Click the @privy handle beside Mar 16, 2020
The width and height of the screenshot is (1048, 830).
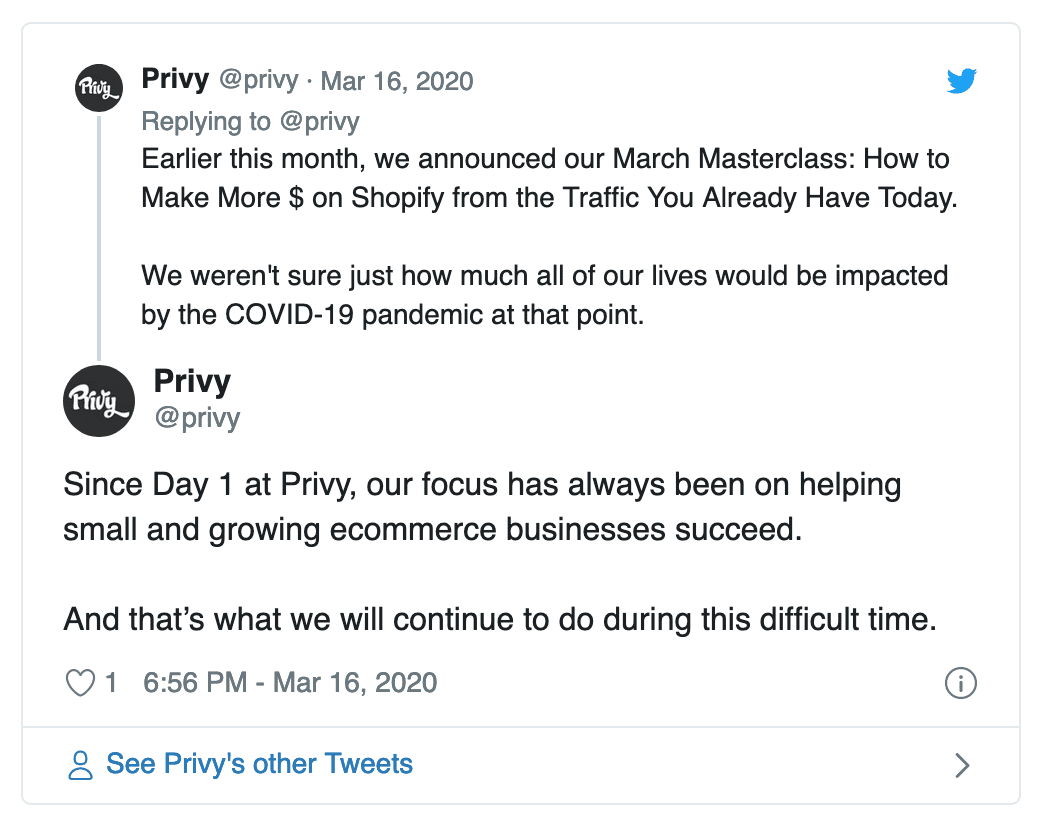point(258,80)
